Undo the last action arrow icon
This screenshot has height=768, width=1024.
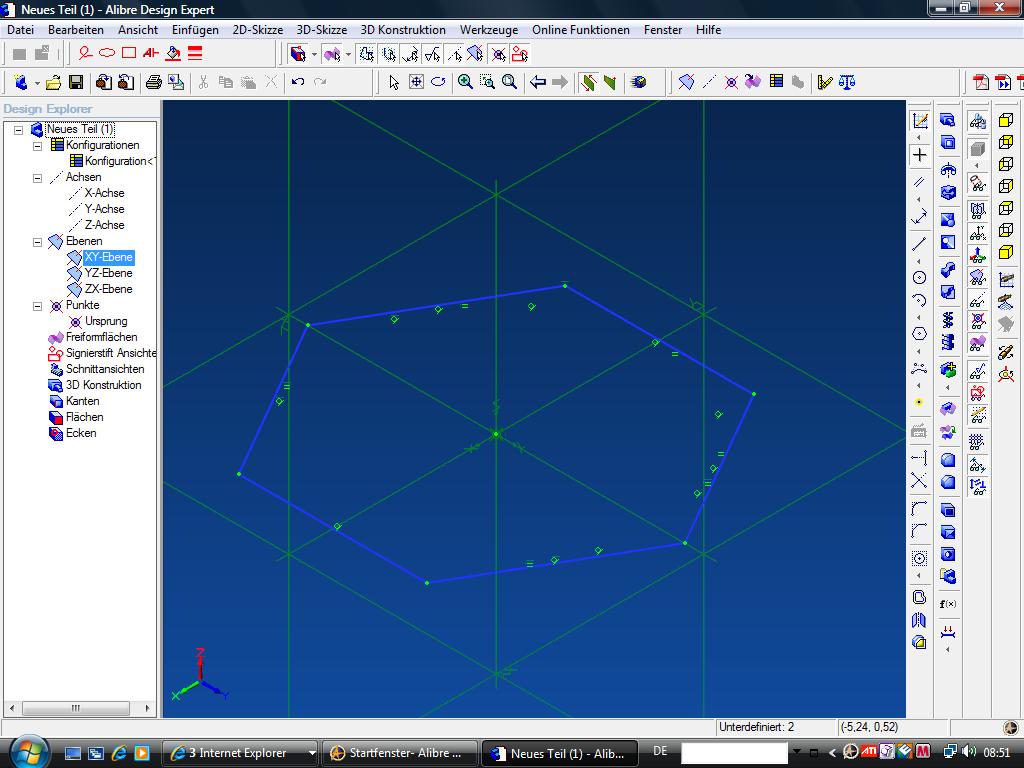(298, 82)
